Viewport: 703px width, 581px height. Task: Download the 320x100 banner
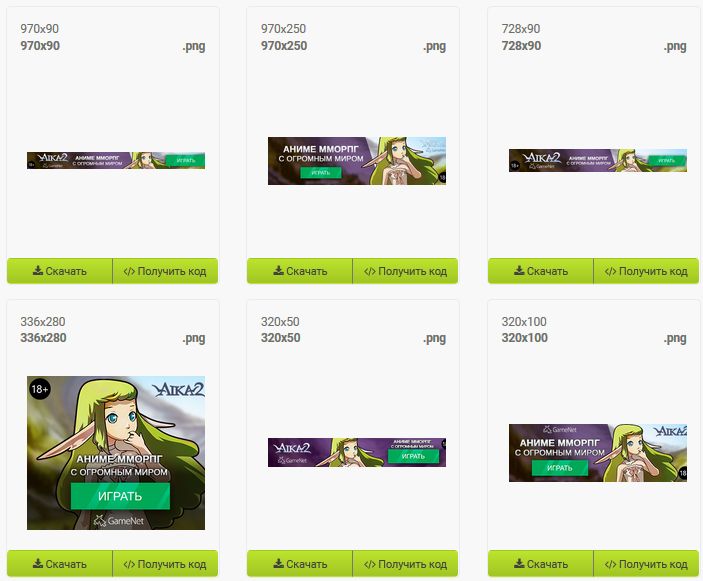point(541,564)
